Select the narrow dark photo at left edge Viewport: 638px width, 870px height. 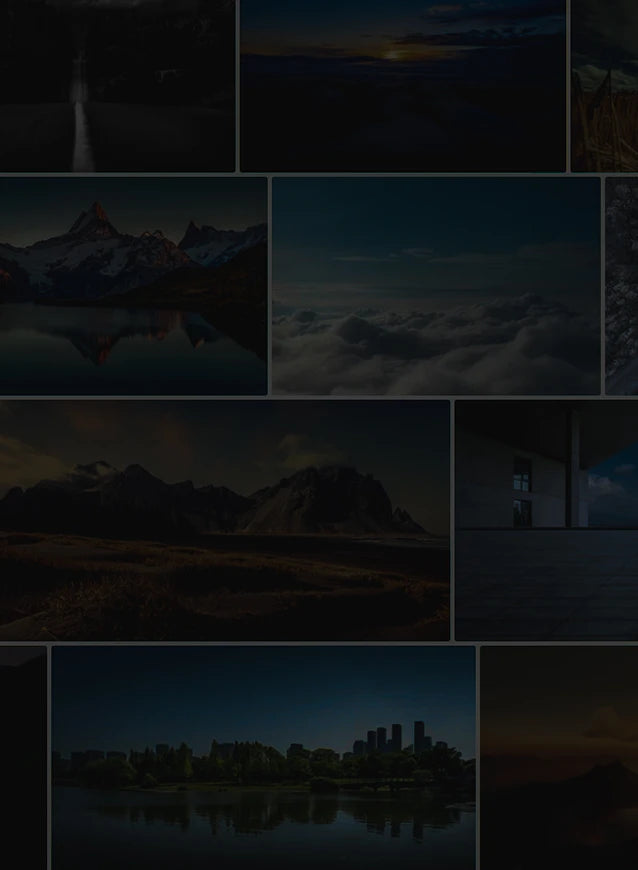[23, 757]
